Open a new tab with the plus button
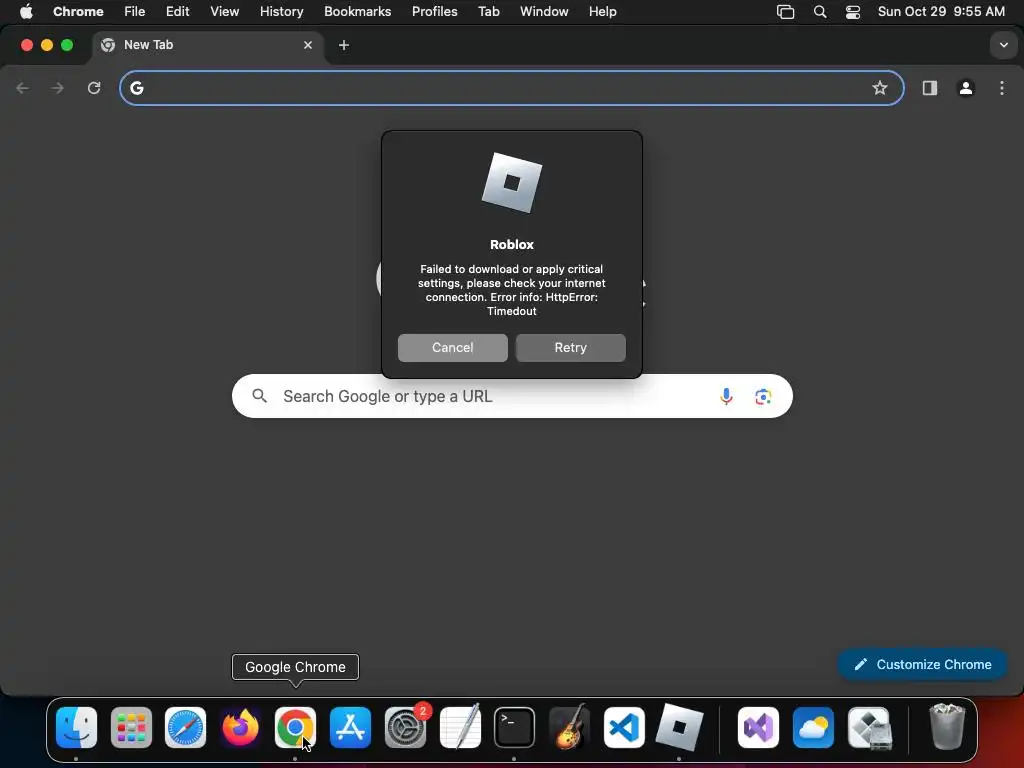This screenshot has width=1024, height=768. (x=344, y=45)
